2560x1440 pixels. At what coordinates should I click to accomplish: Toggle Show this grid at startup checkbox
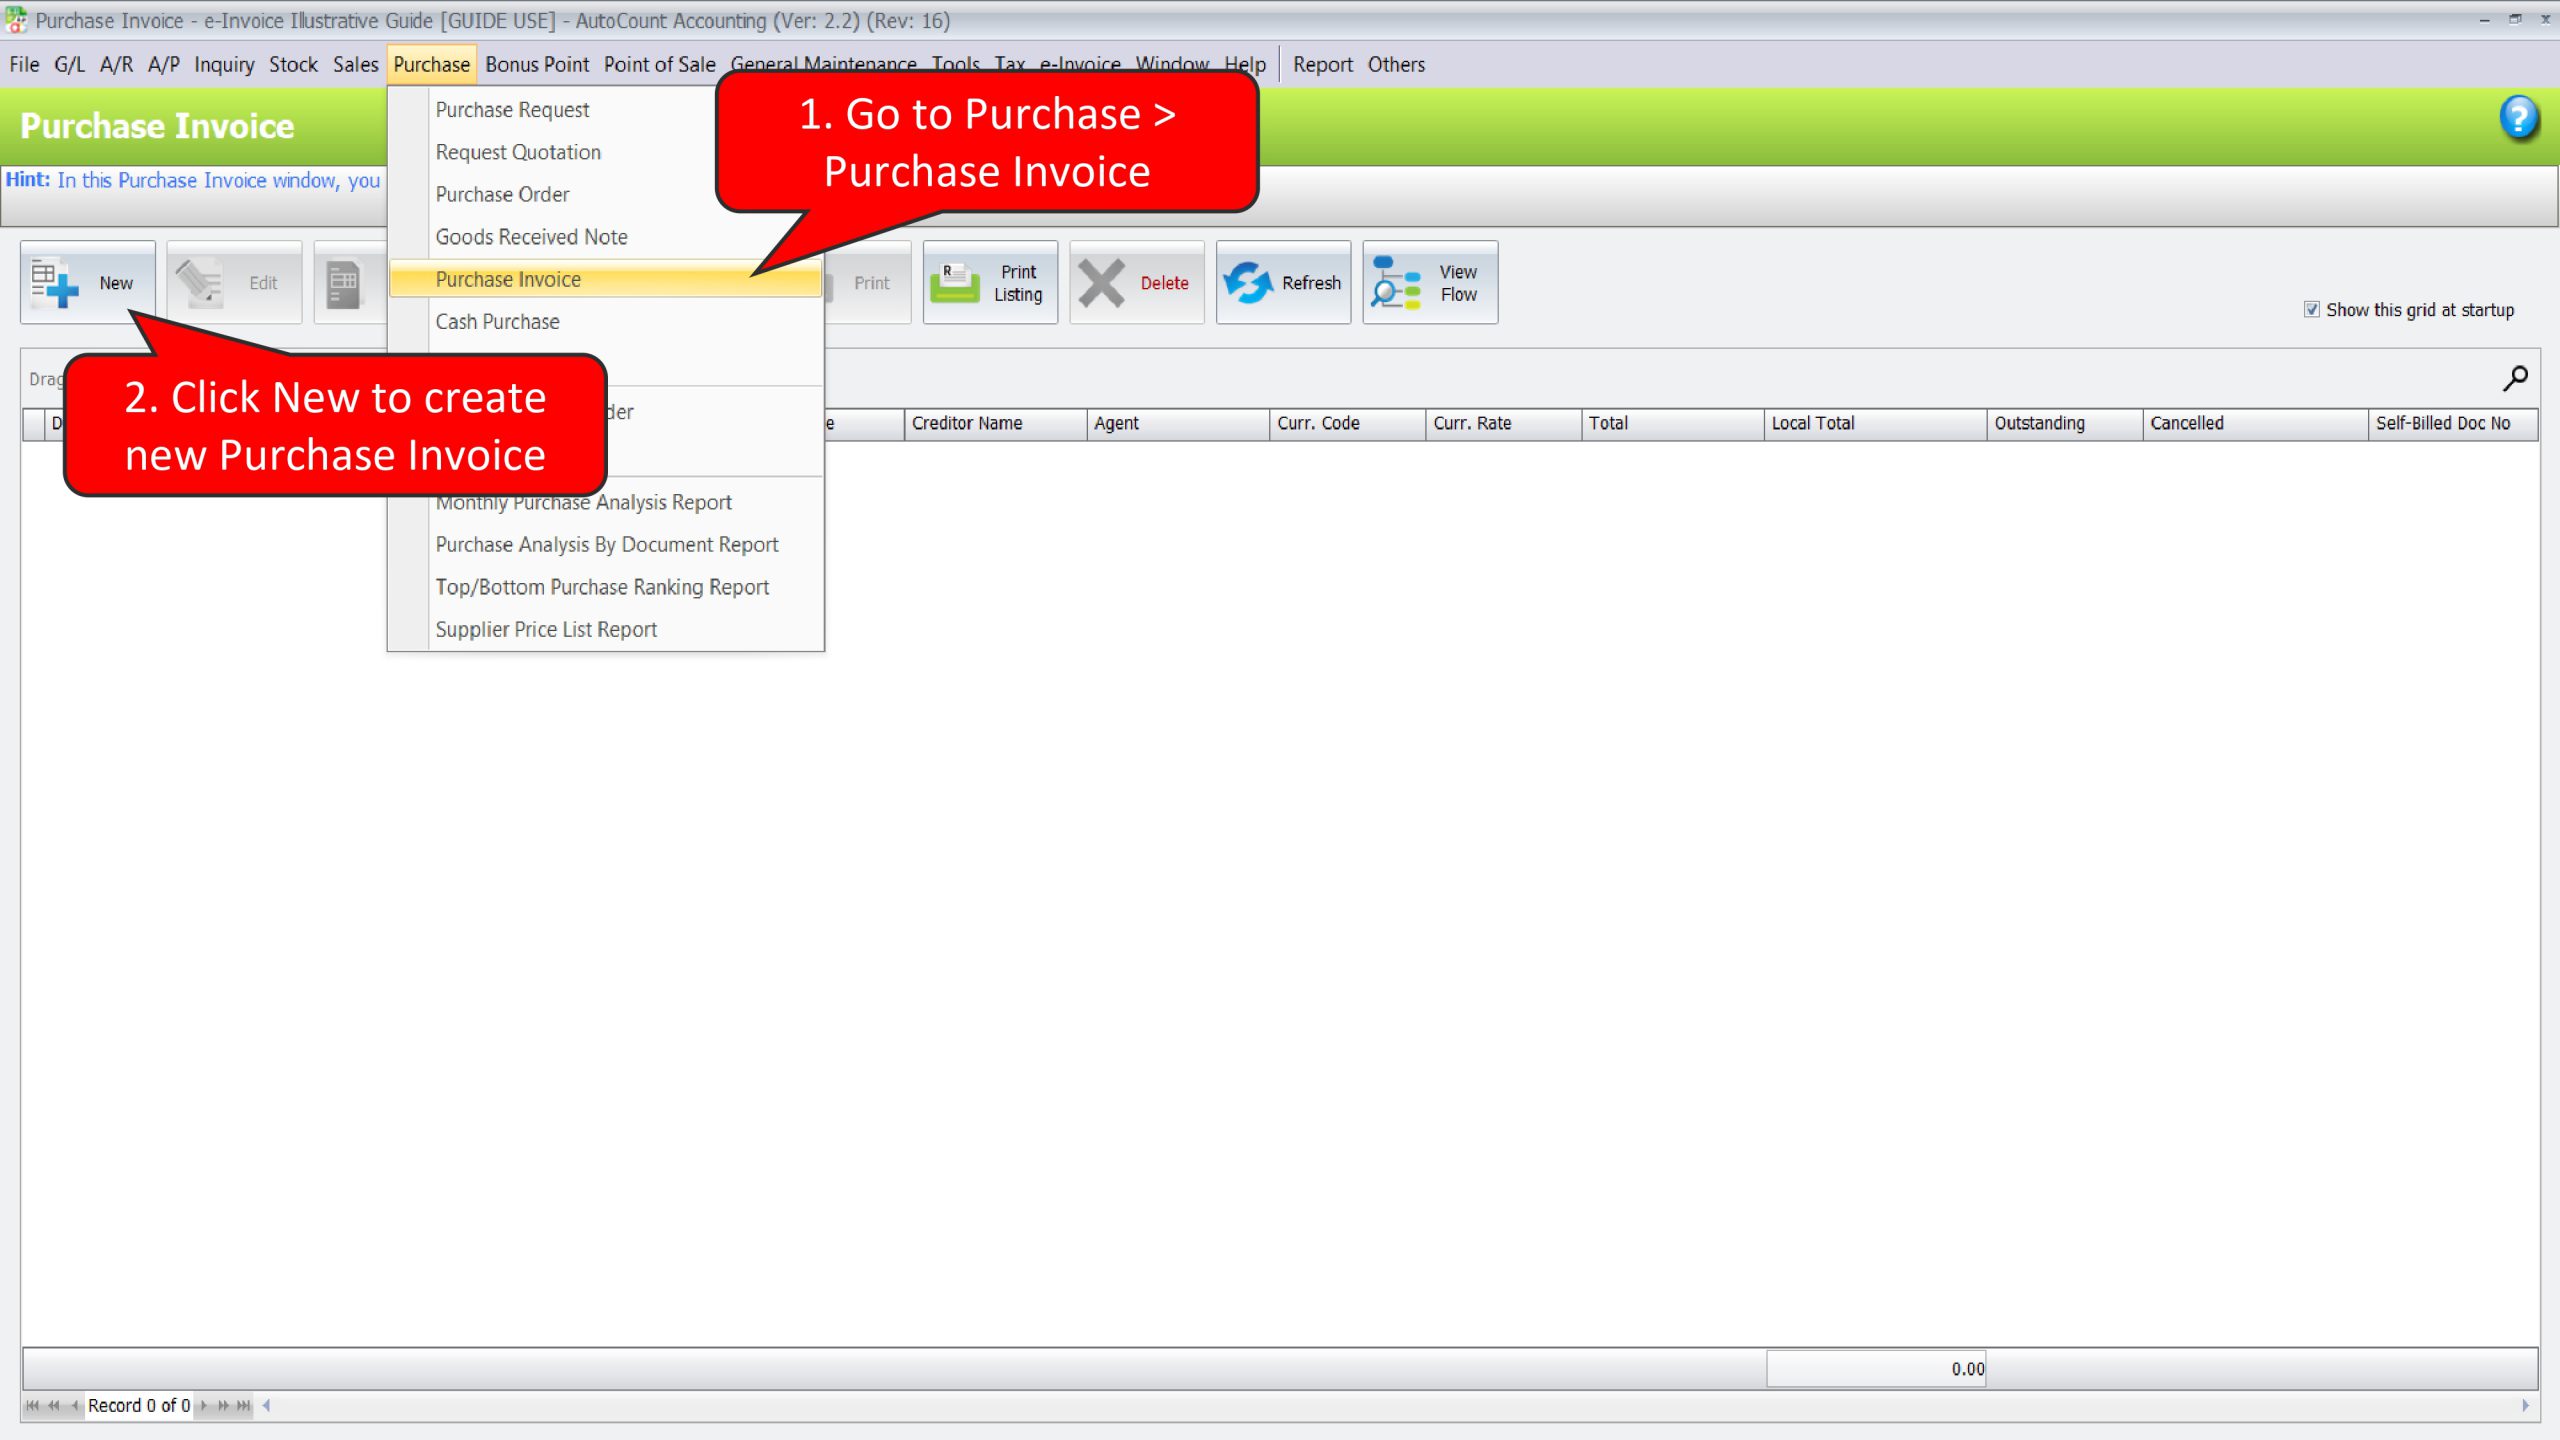(2312, 310)
